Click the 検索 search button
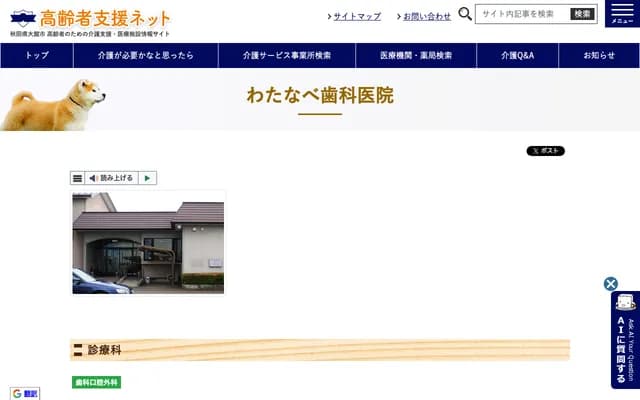Viewport: 640px width, 400px height. pos(582,14)
